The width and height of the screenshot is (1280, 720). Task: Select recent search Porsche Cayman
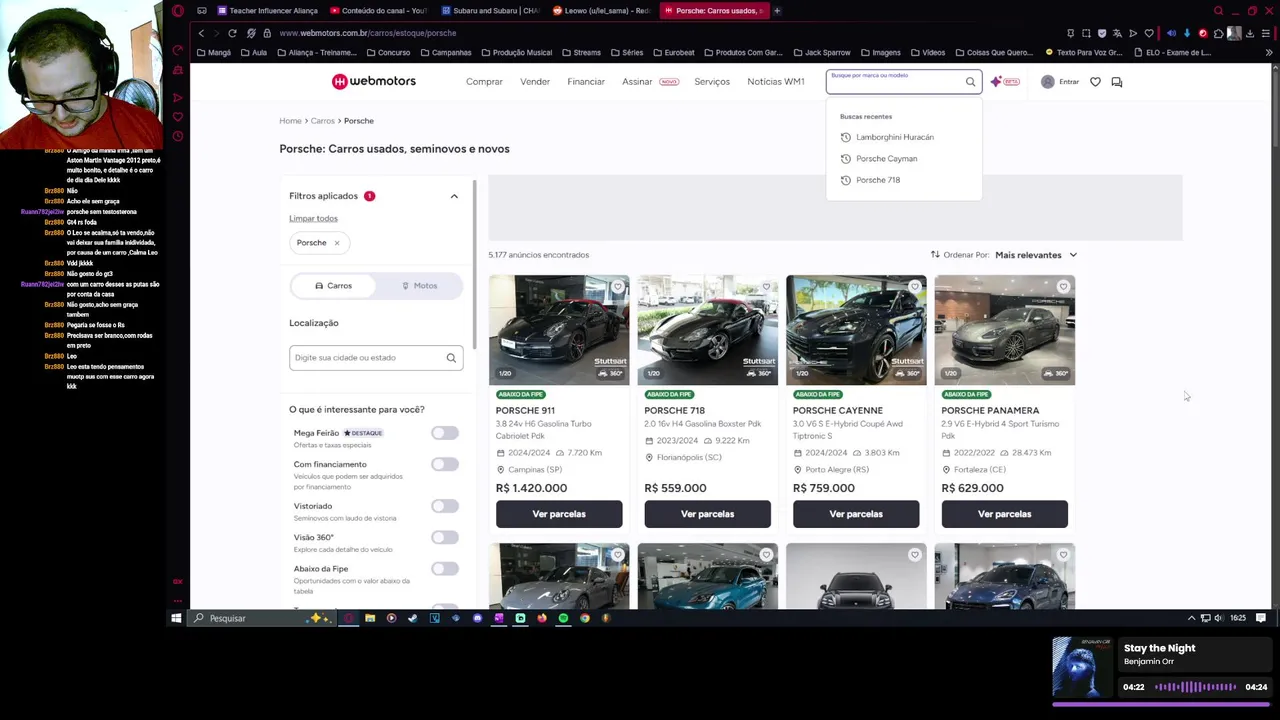tap(886, 159)
